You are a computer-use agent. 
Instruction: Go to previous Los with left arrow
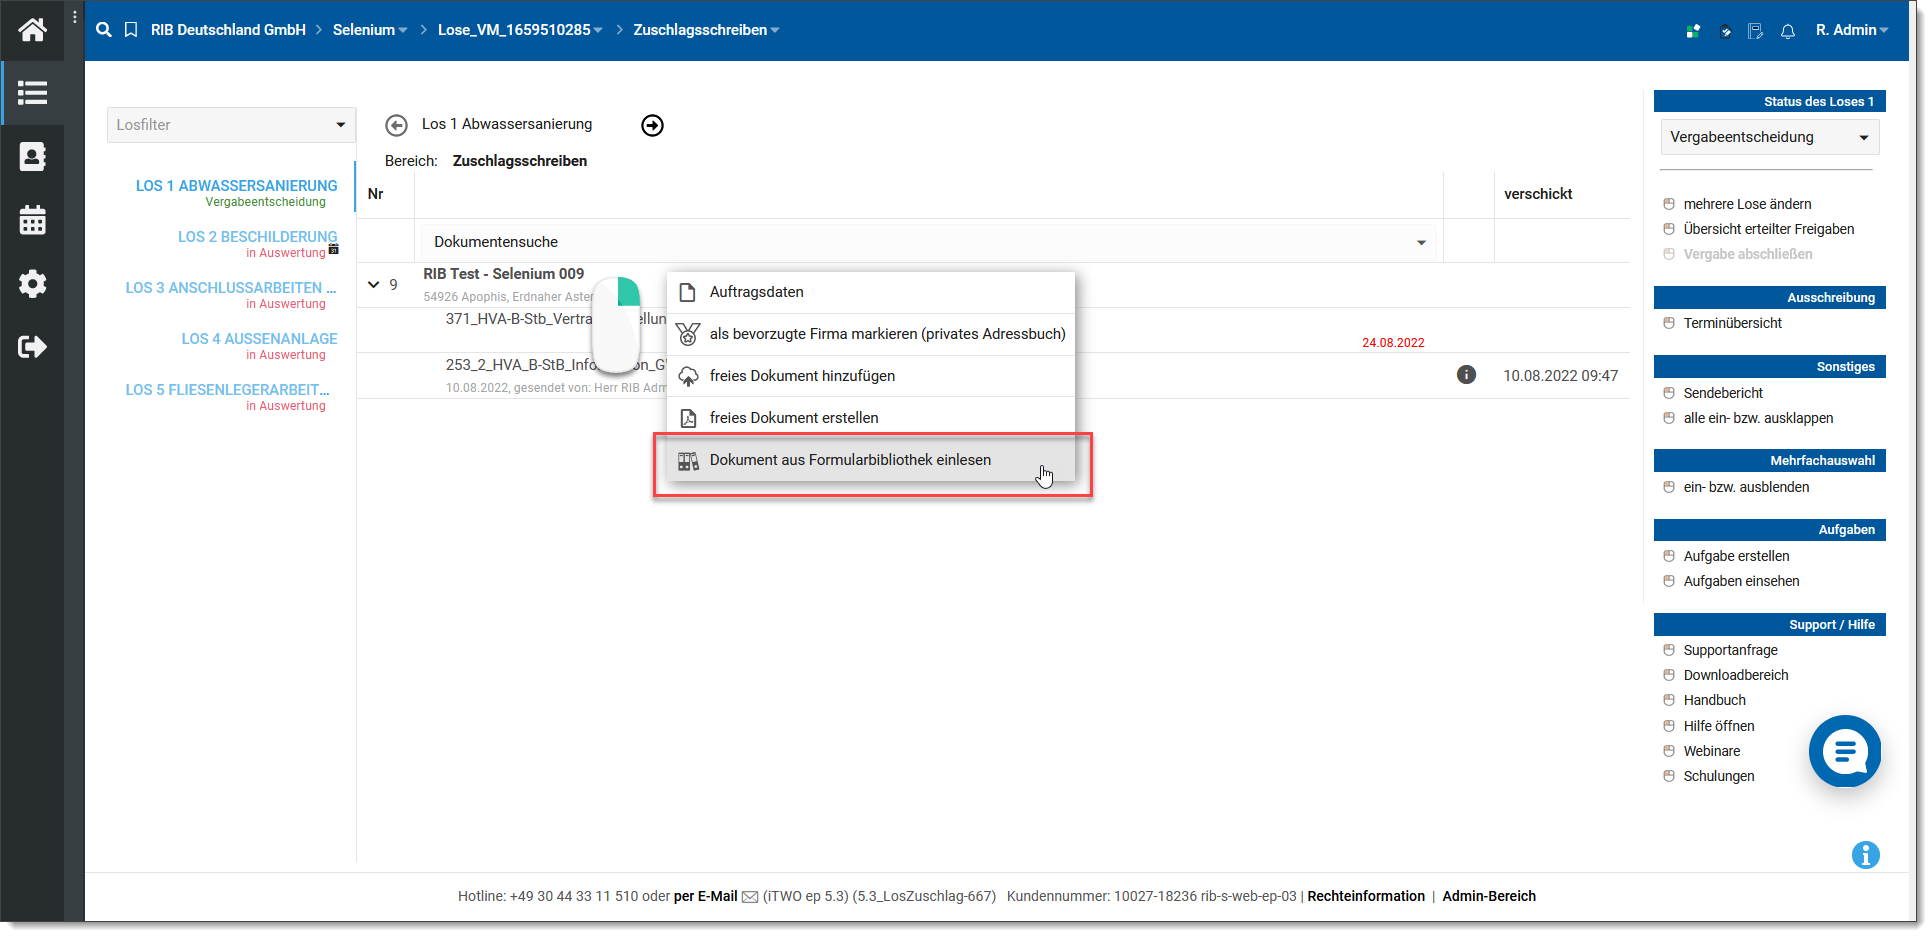pos(396,125)
